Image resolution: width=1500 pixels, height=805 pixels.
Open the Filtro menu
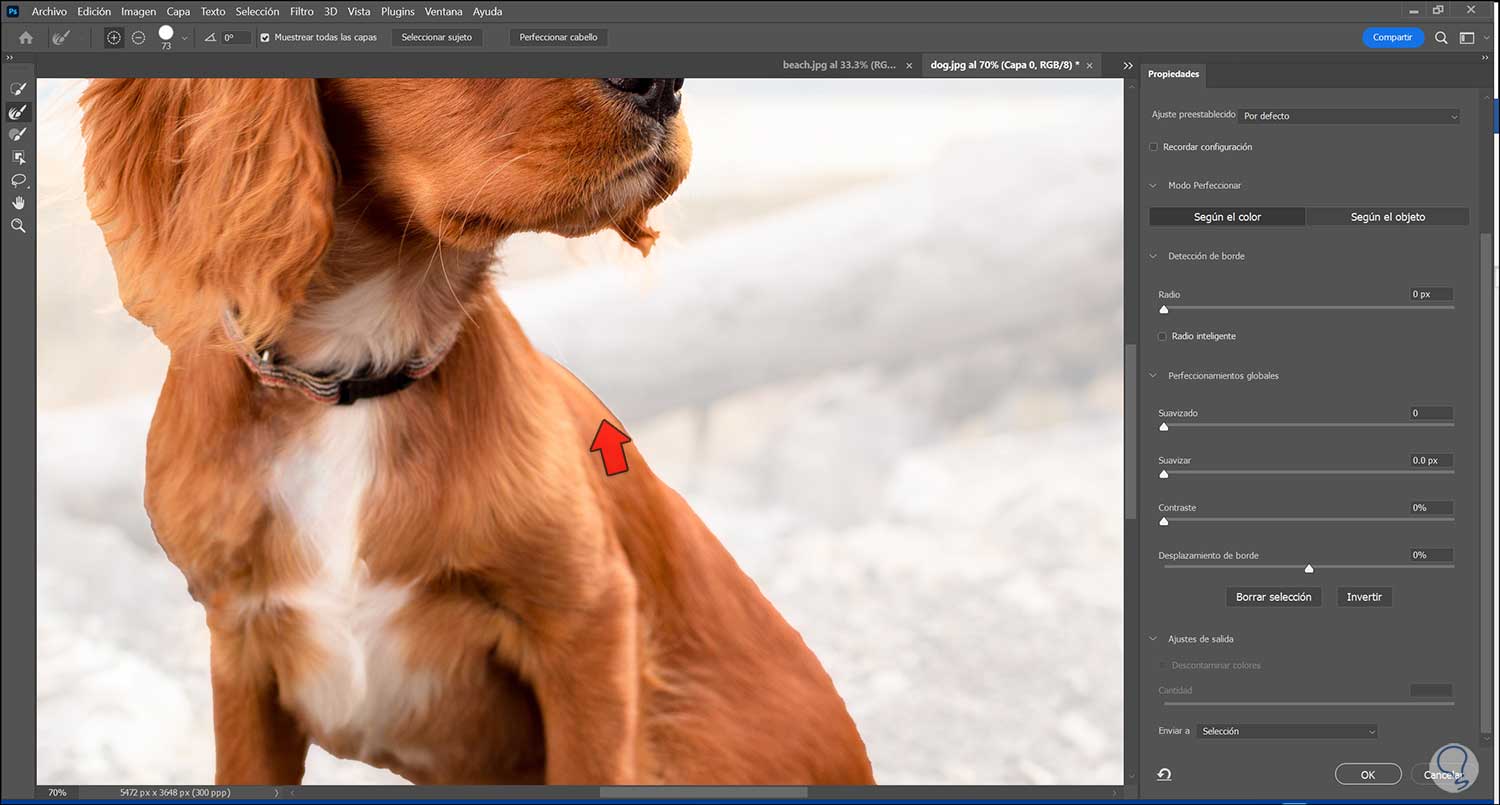coord(301,12)
